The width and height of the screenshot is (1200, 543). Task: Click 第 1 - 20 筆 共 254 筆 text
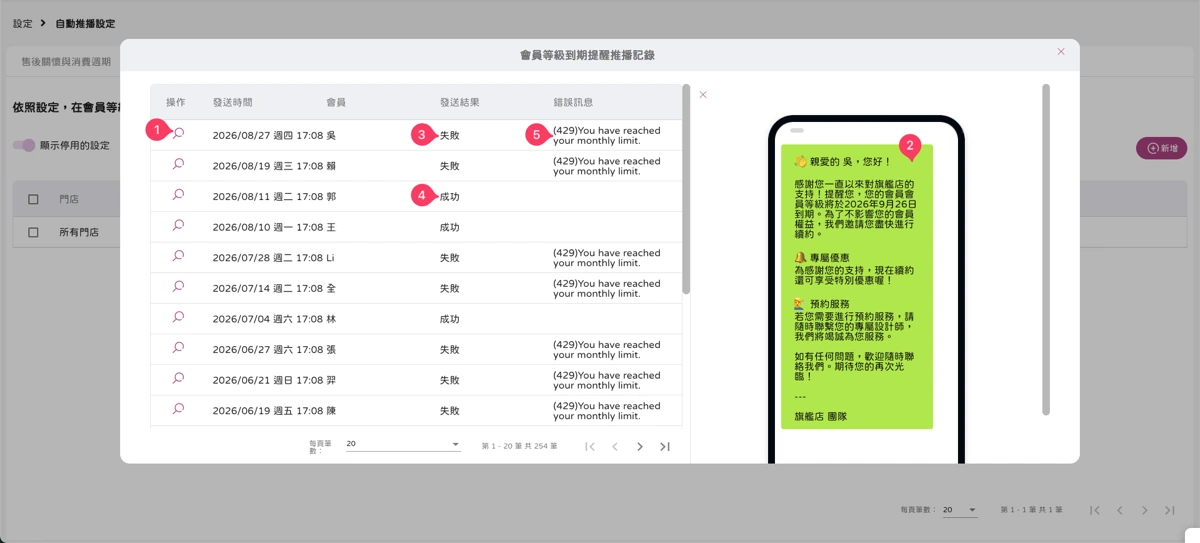(x=519, y=446)
